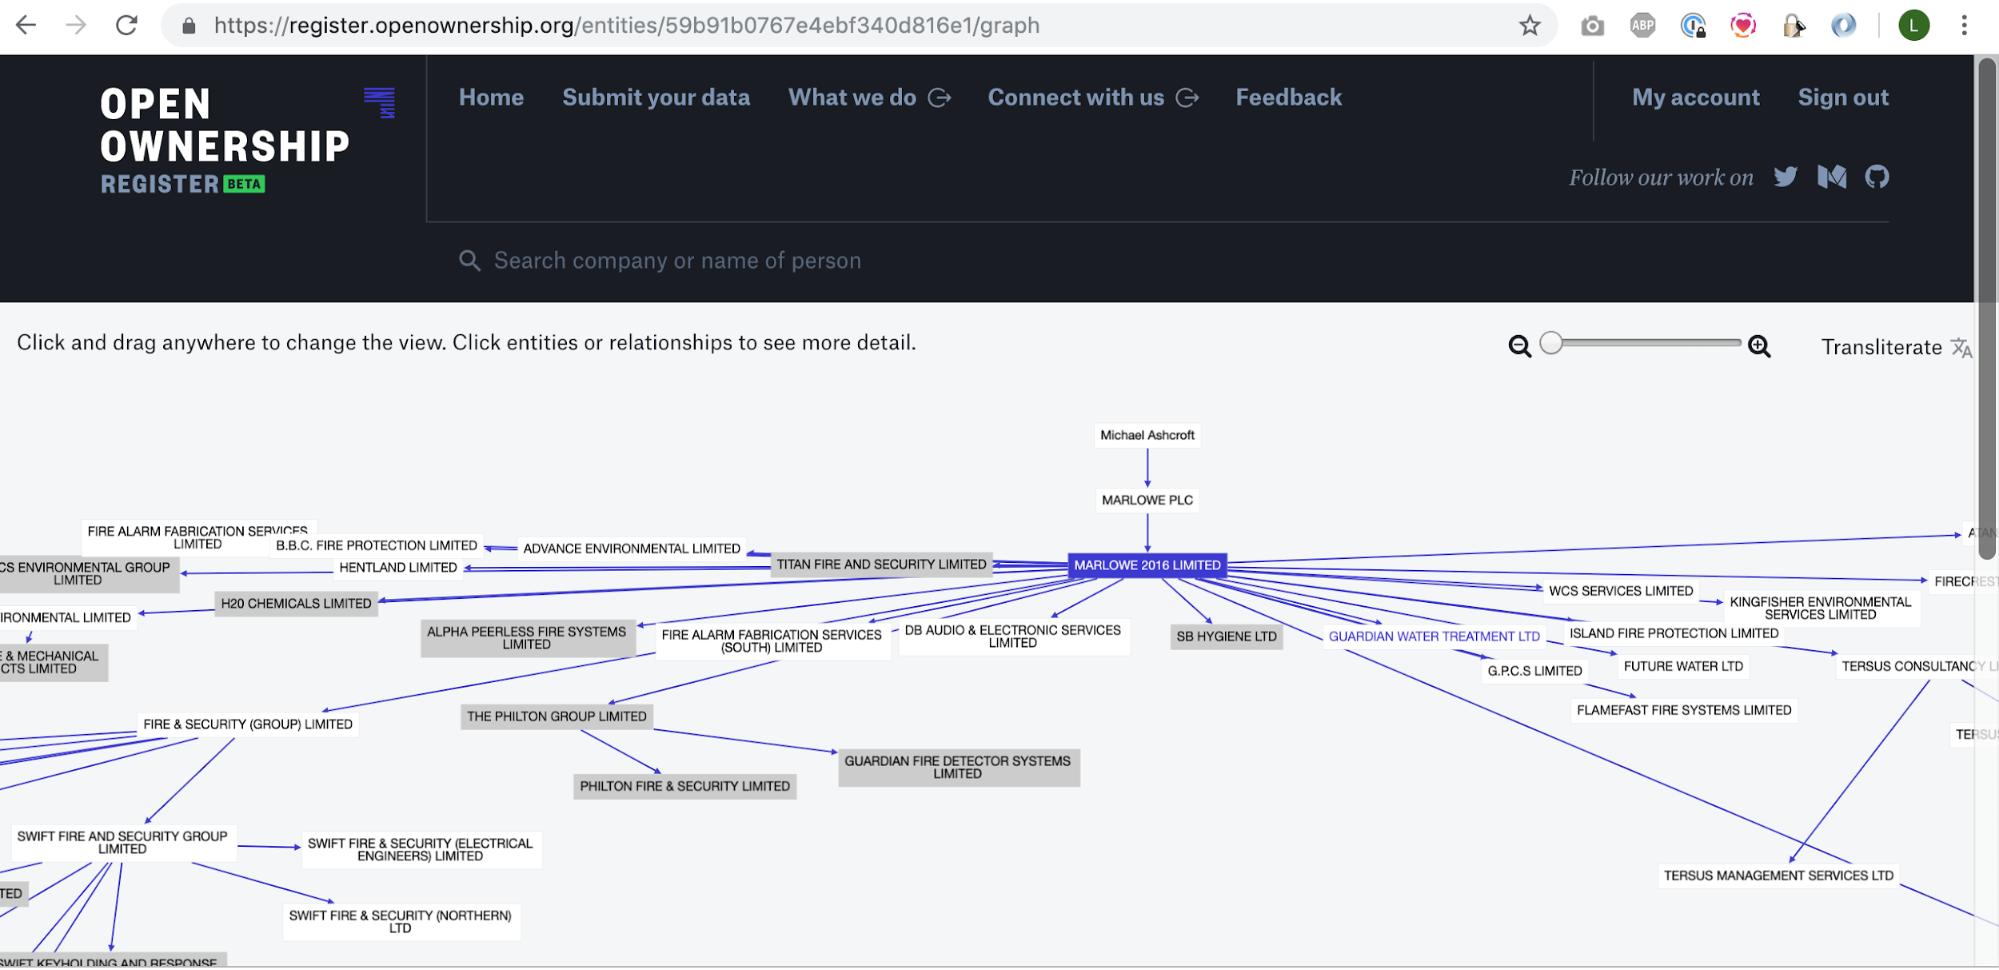This screenshot has height=970, width=1999.
Task: Select the ALPHA PEERLESS FIRE SYSTEMS node
Action: pos(526,638)
